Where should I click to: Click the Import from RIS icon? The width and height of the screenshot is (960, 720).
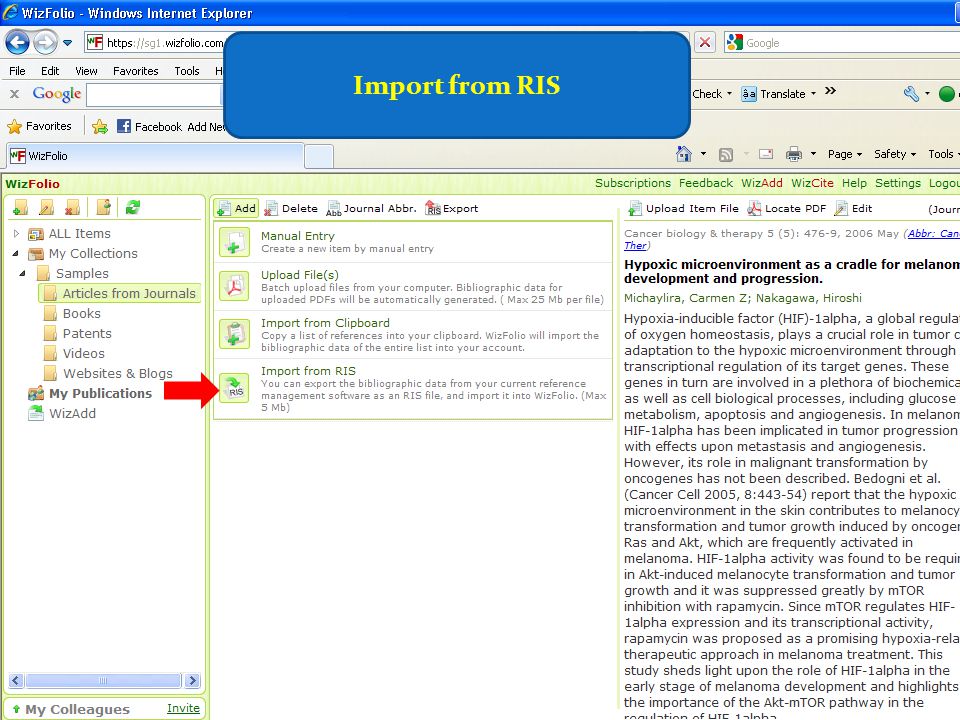[234, 388]
